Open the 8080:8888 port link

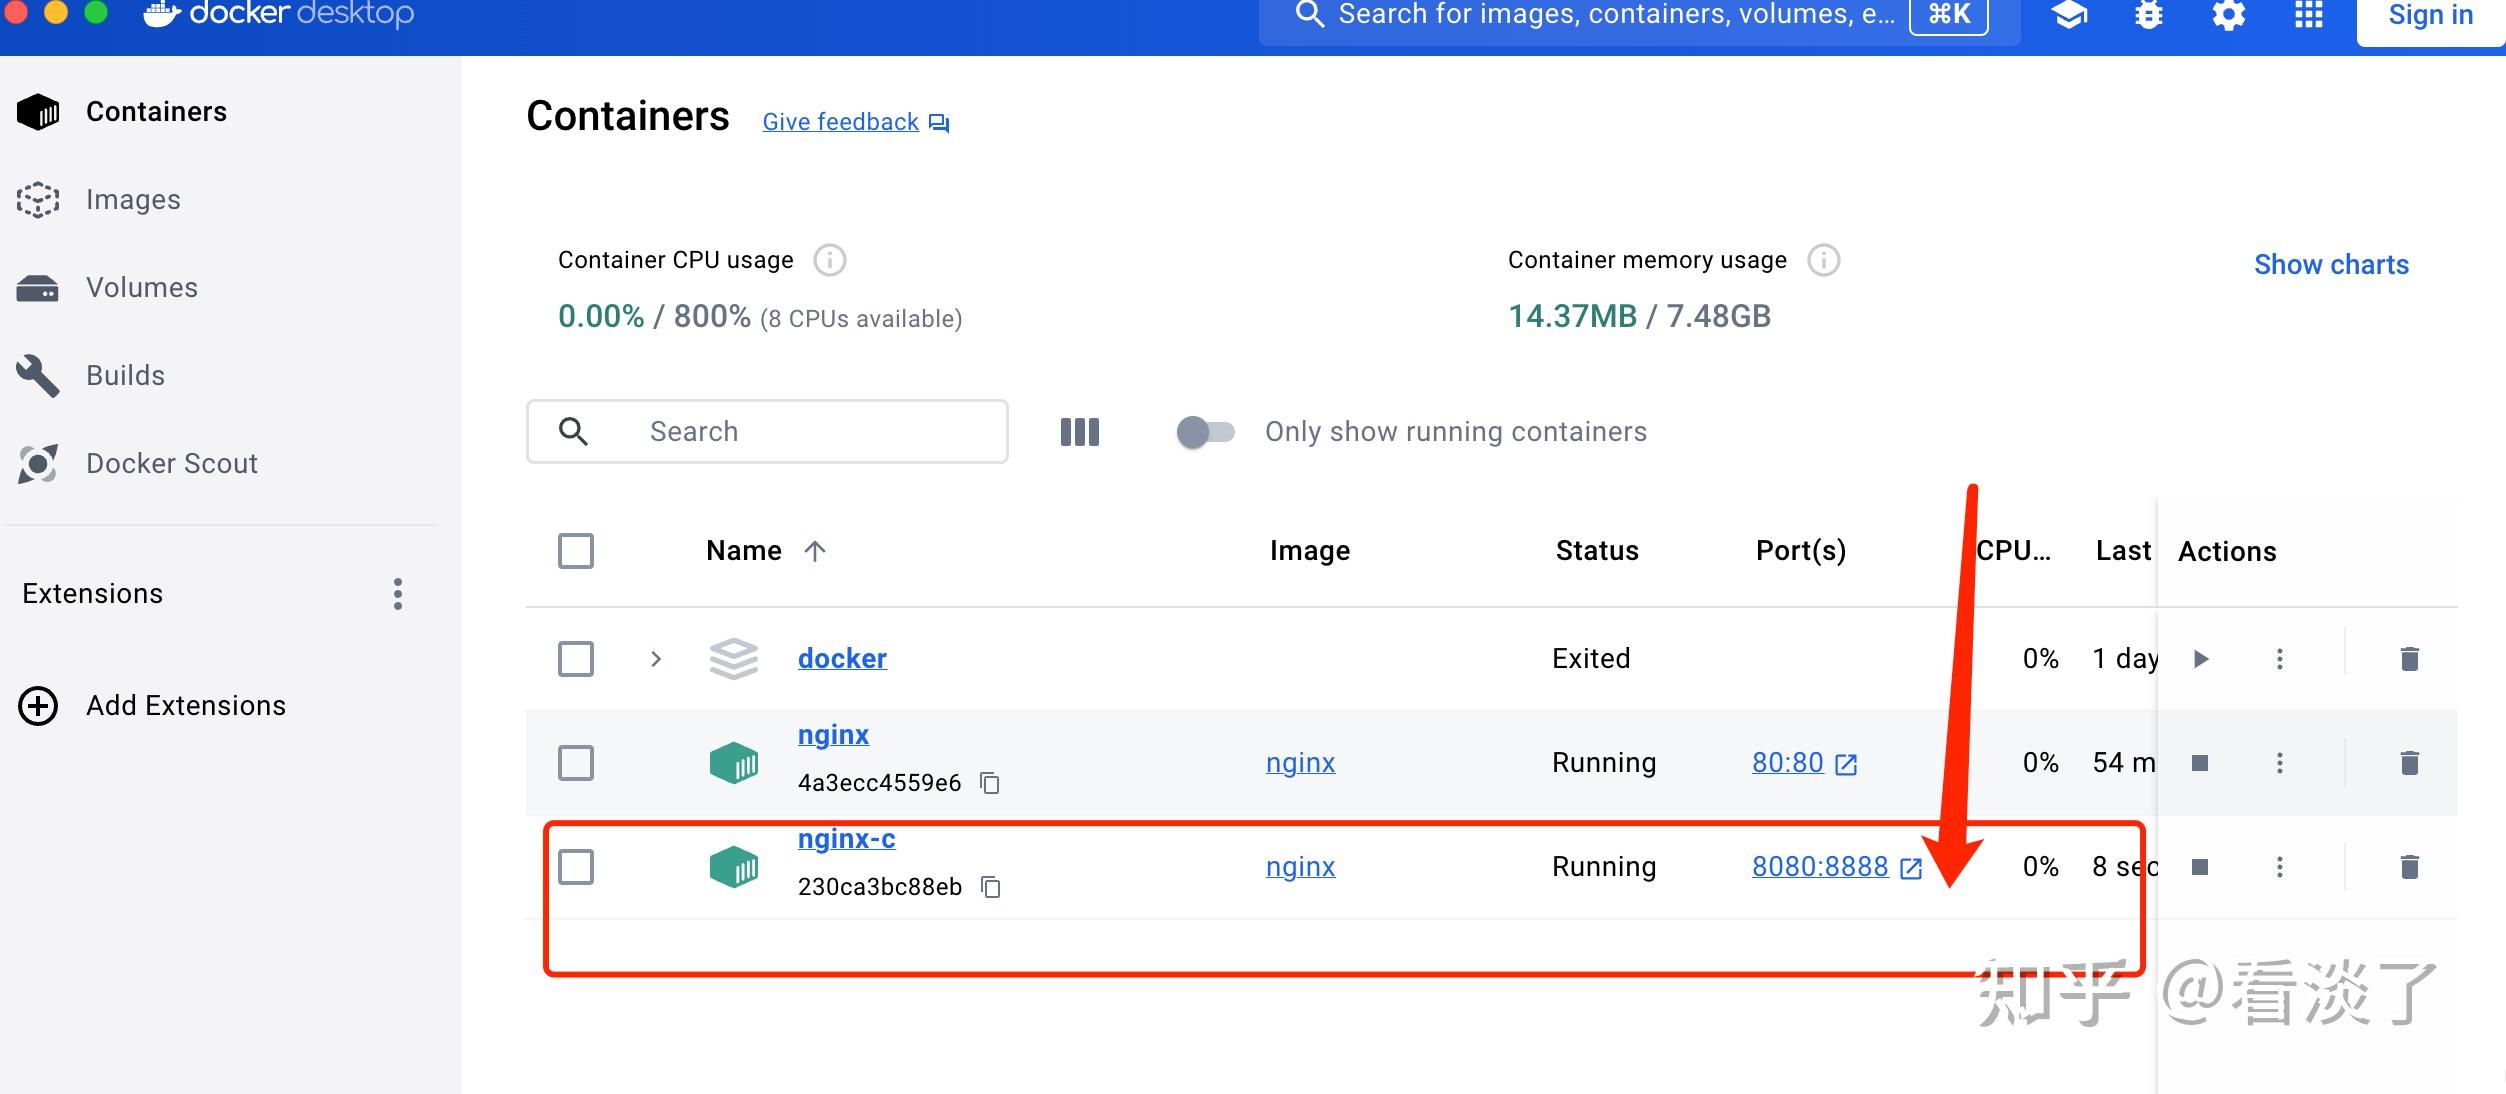[1820, 867]
